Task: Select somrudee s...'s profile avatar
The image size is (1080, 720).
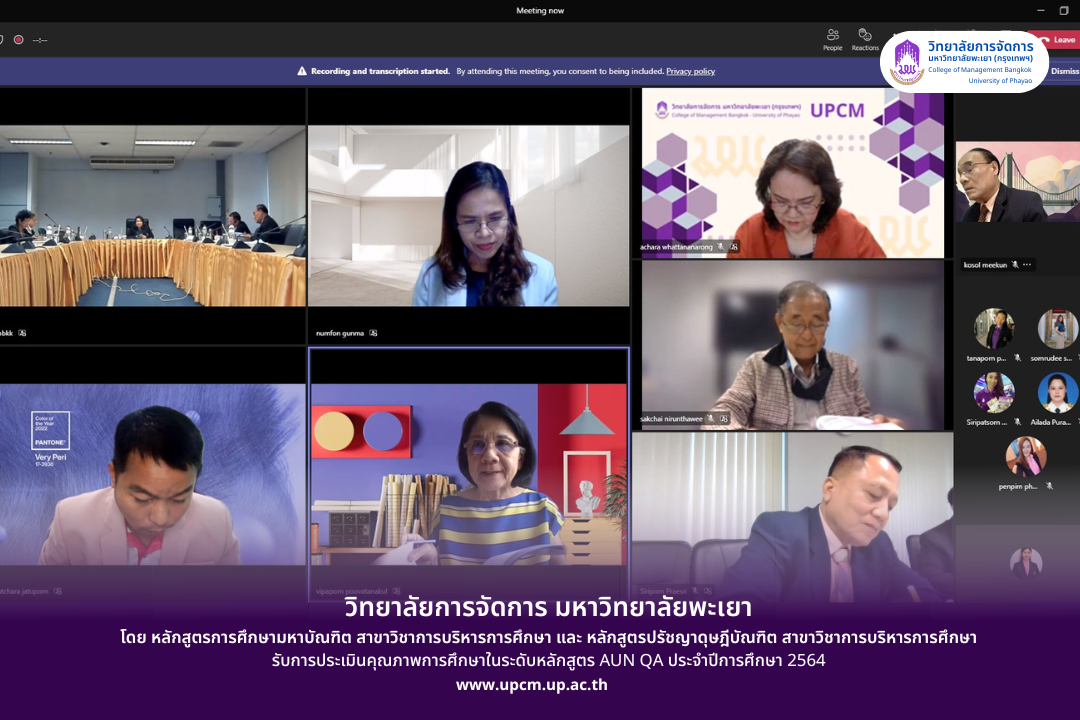Action: tap(1058, 329)
